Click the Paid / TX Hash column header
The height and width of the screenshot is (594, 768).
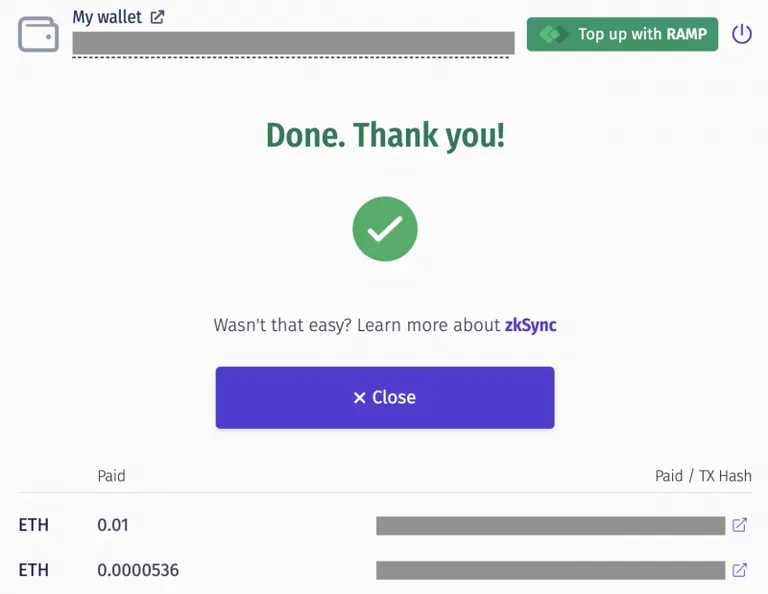click(703, 476)
